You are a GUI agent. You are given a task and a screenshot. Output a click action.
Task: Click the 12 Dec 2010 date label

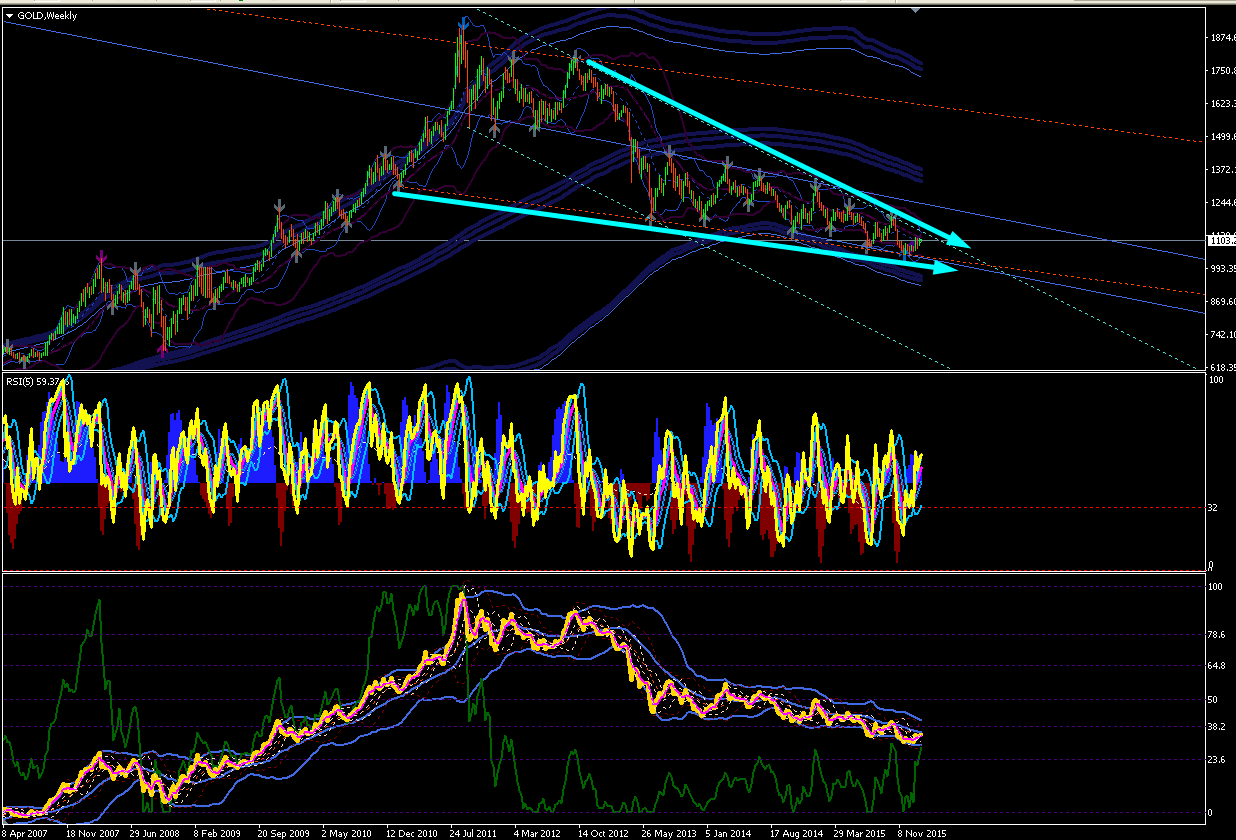(x=414, y=832)
